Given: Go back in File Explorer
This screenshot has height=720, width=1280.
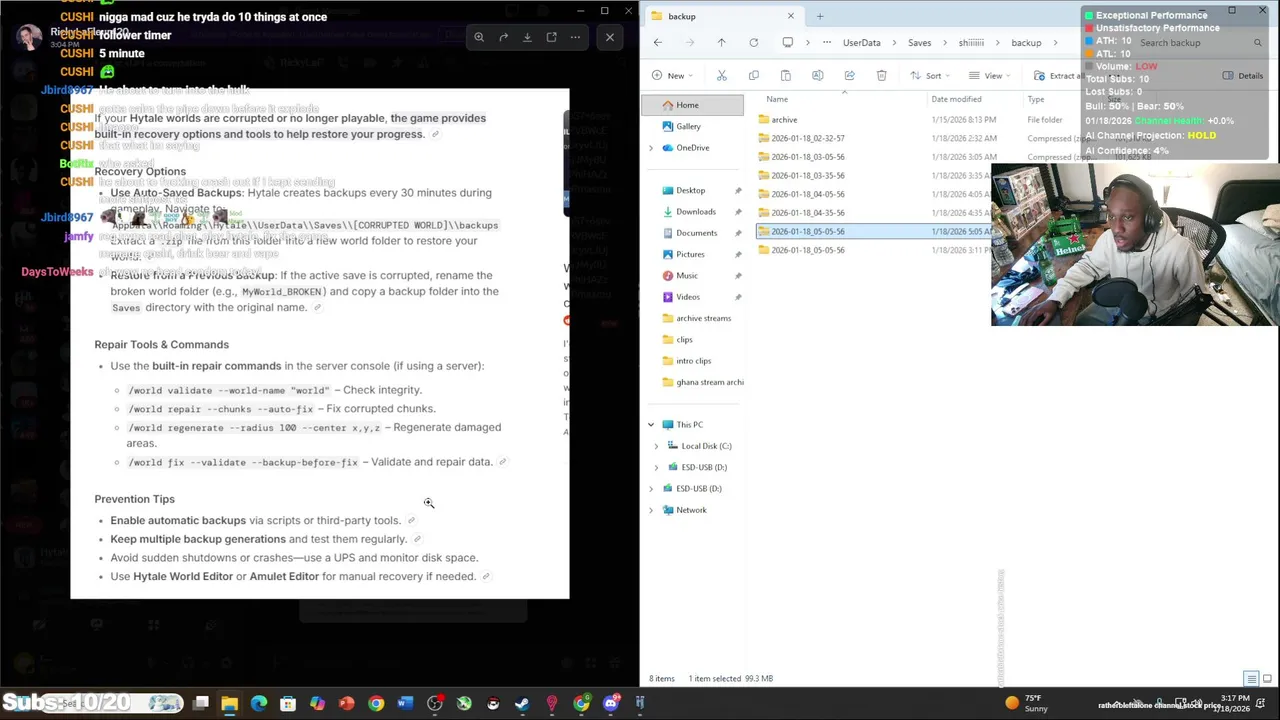Looking at the screenshot, I should pyautogui.click(x=657, y=42).
